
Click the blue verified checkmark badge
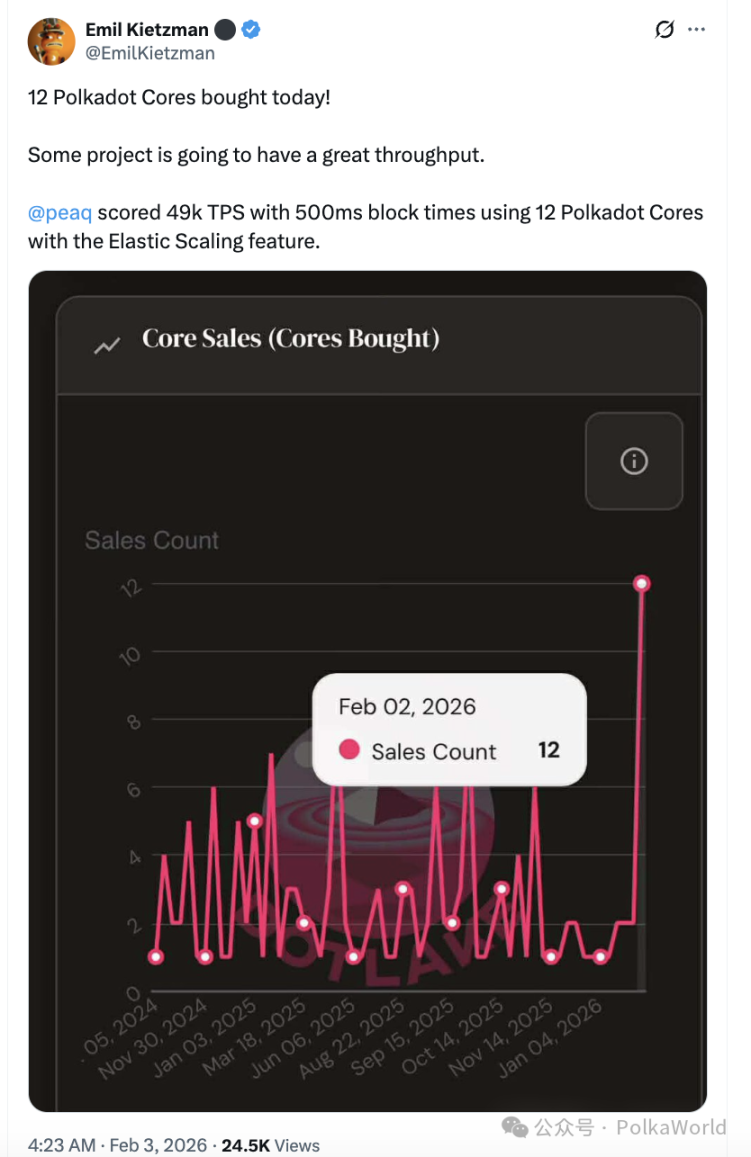(252, 30)
